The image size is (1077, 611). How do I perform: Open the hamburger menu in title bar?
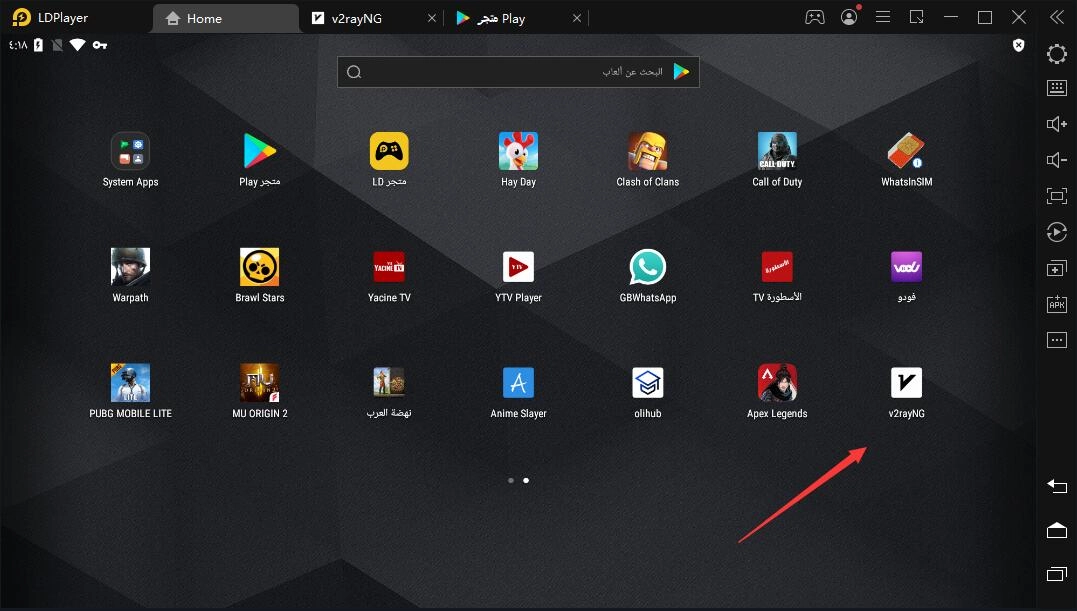pos(883,17)
